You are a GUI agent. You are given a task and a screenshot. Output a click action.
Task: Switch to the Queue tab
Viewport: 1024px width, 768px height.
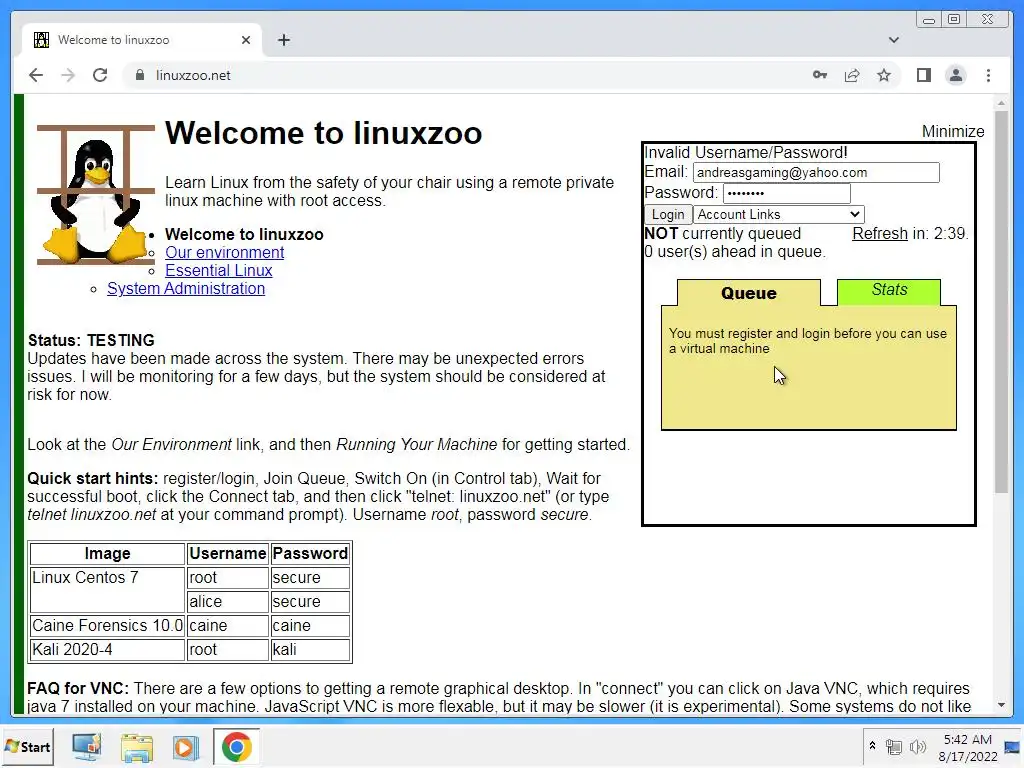pos(748,293)
